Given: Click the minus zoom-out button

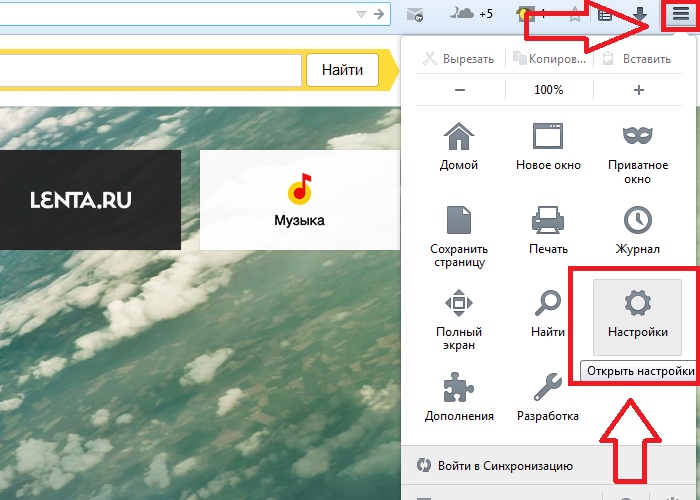Looking at the screenshot, I should click(459, 90).
